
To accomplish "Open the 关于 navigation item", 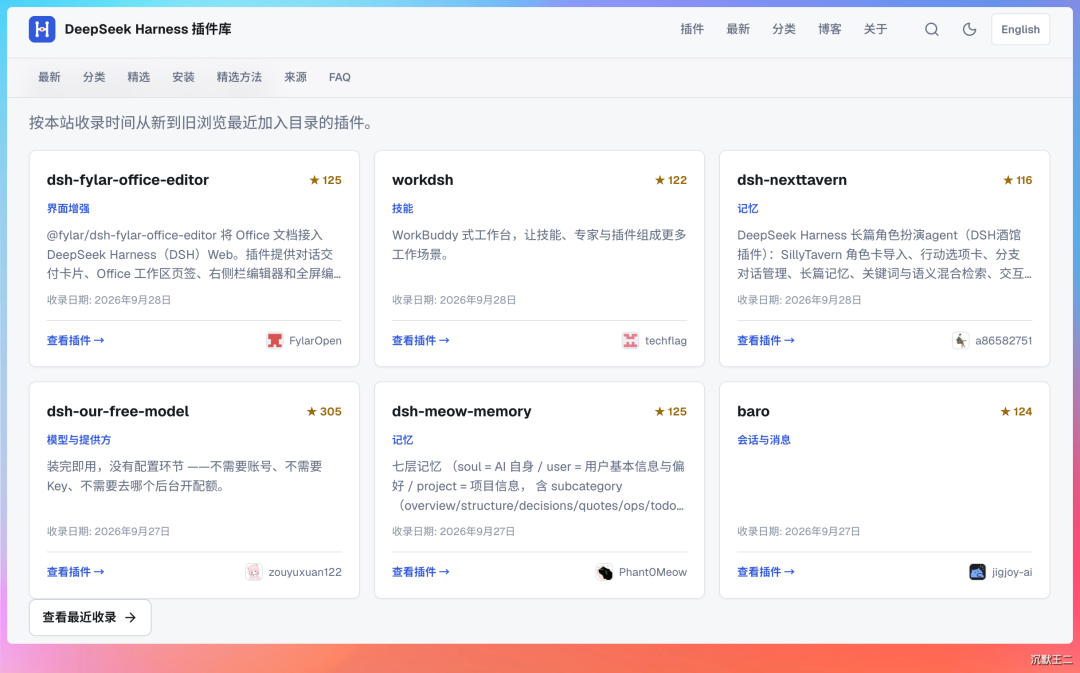I will pos(875,29).
